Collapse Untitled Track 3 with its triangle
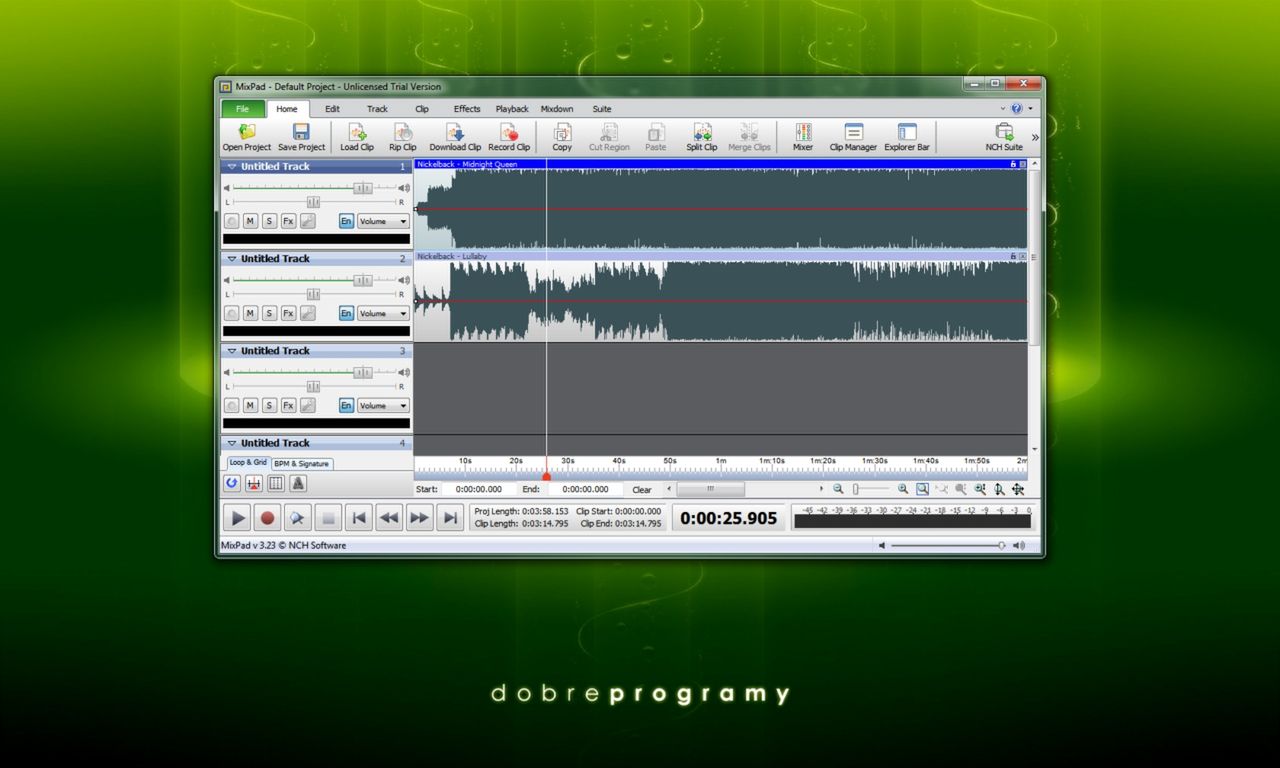Viewport: 1280px width, 768px height. click(x=232, y=351)
